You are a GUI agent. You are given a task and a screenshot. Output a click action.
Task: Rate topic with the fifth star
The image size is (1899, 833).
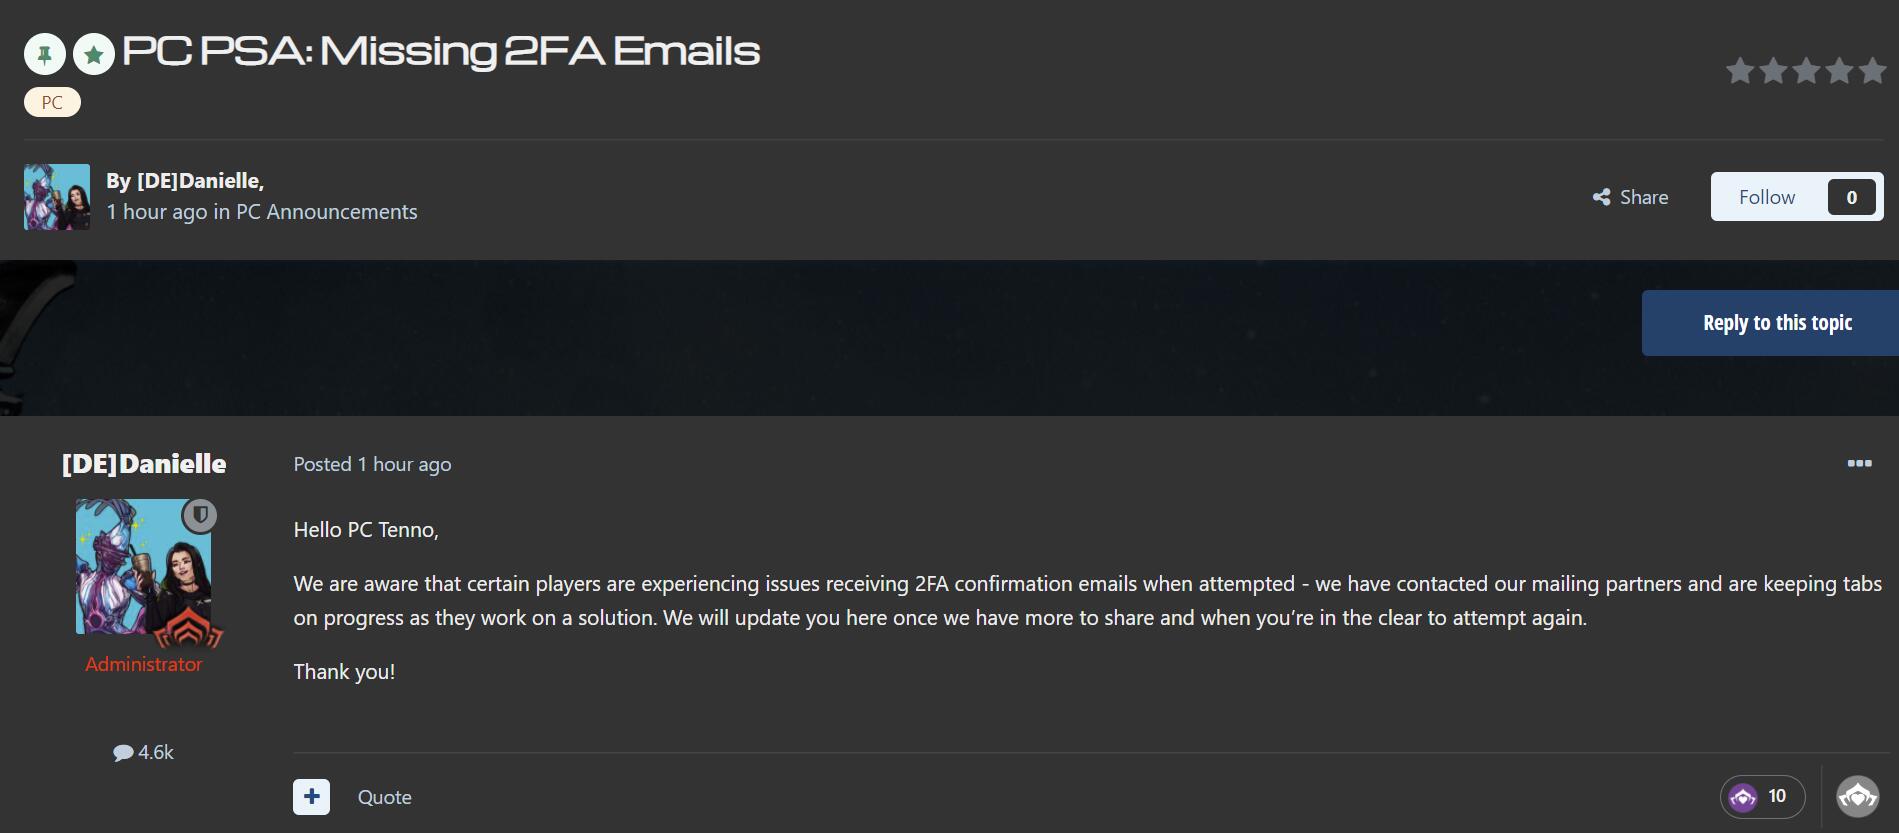pos(1872,71)
